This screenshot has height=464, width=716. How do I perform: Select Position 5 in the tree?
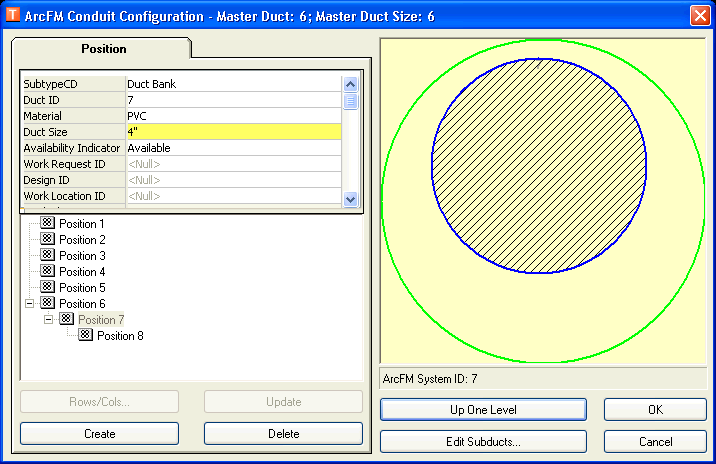tap(82, 288)
